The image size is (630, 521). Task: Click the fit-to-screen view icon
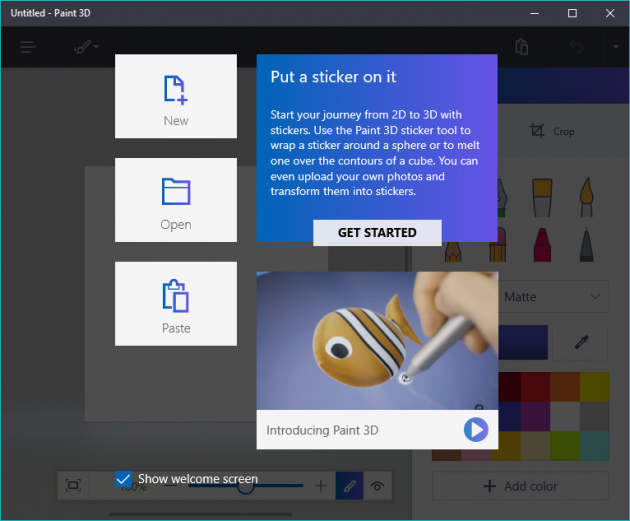point(73,486)
